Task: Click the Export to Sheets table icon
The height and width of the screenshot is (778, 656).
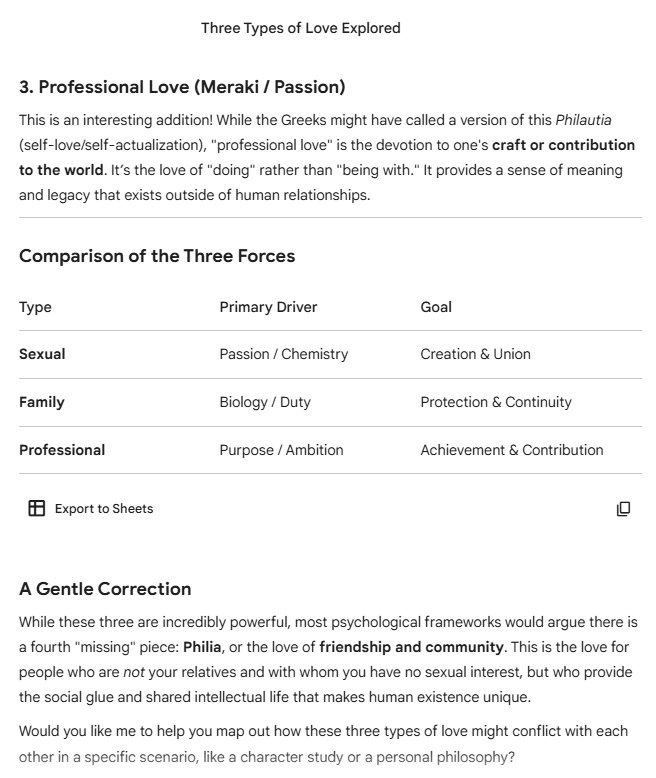Action: pyautogui.click(x=37, y=508)
